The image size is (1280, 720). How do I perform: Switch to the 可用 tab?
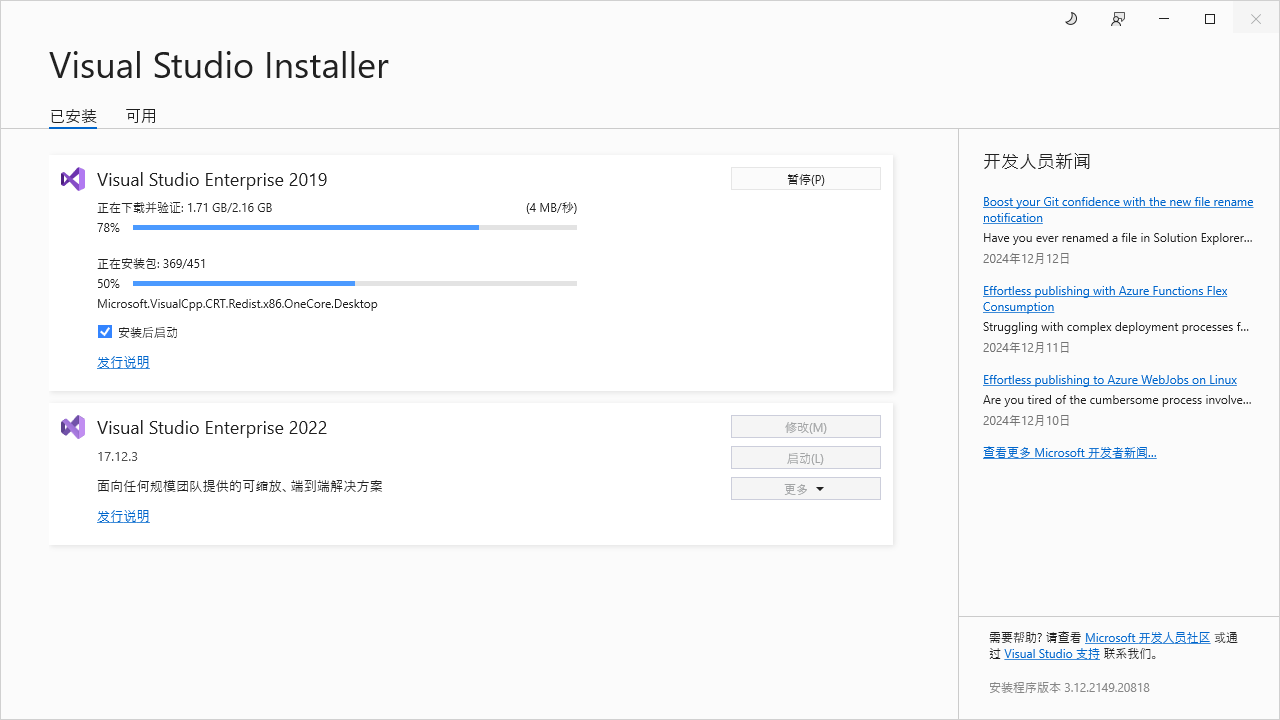[x=141, y=116]
